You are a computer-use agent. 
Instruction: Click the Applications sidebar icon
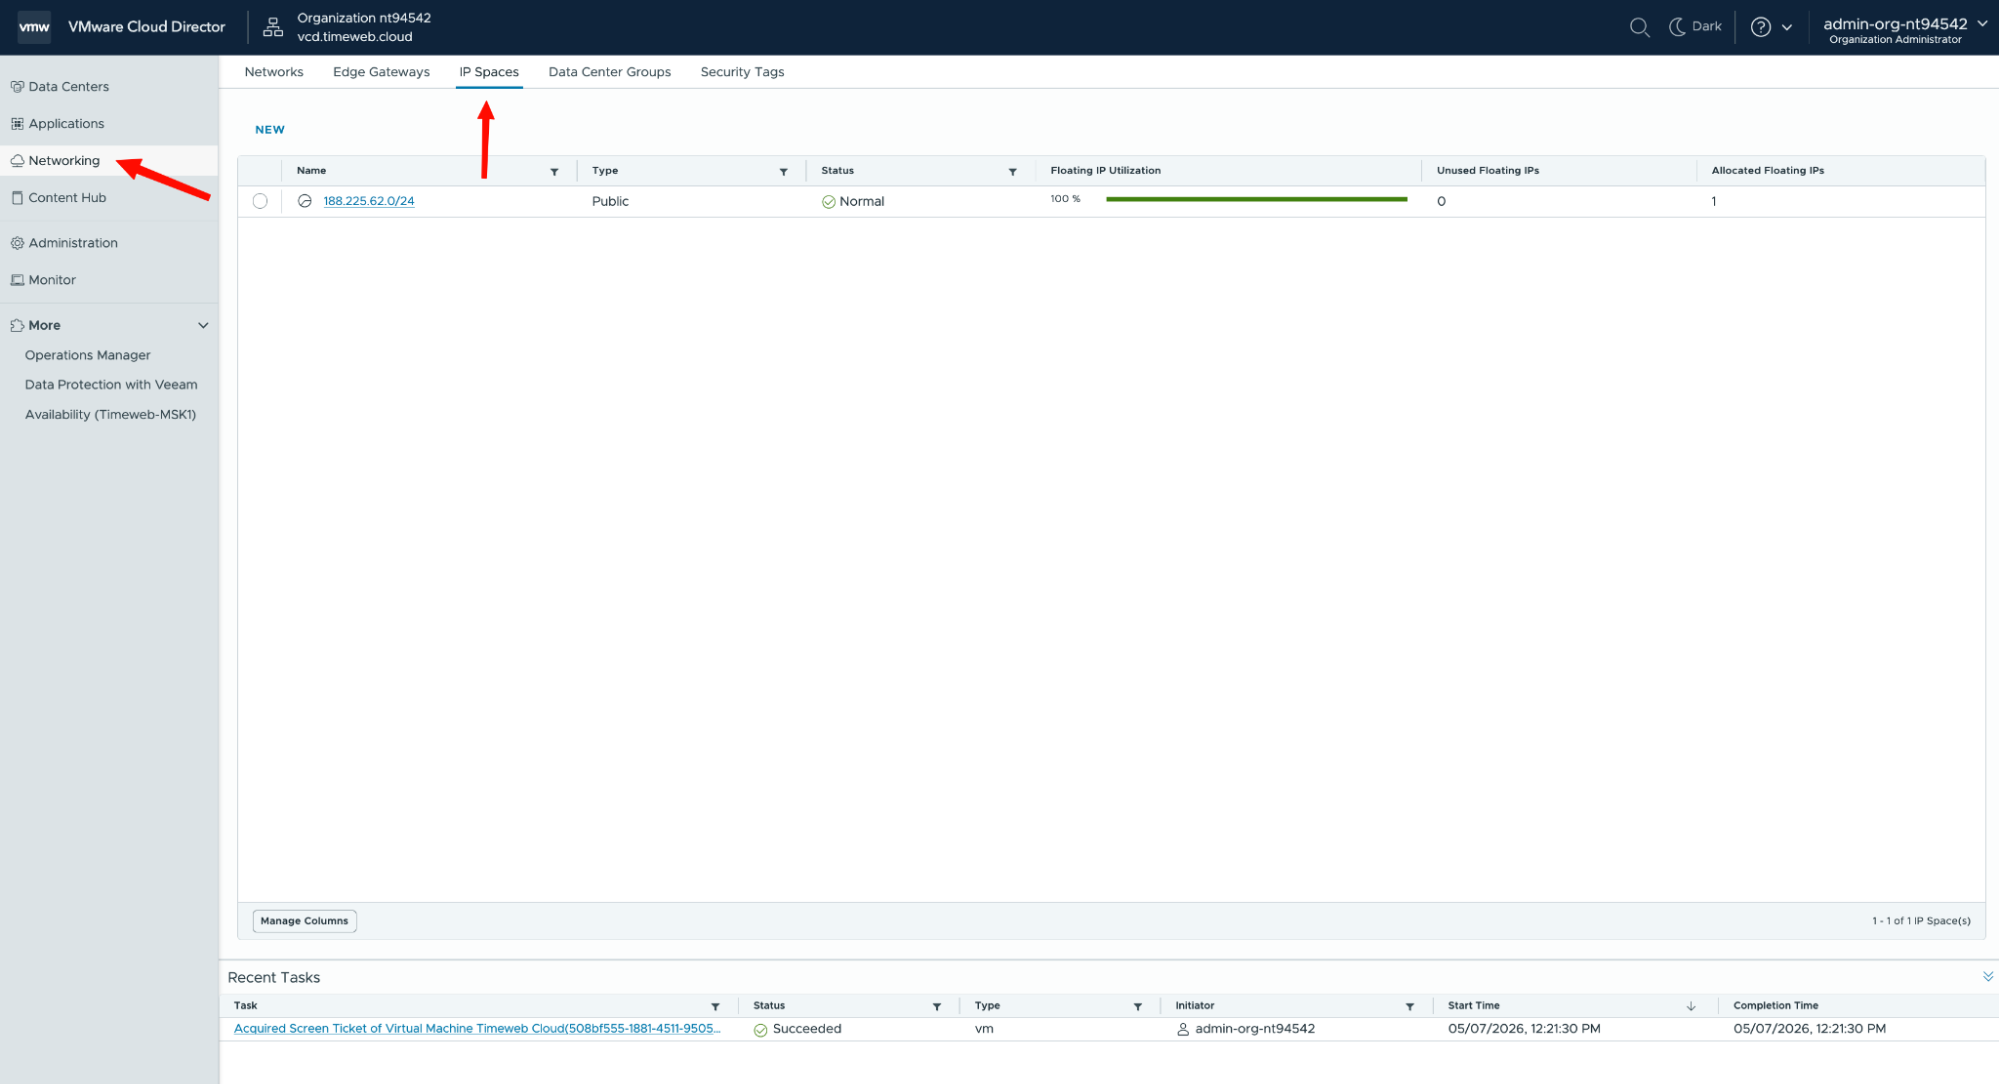click(x=17, y=124)
